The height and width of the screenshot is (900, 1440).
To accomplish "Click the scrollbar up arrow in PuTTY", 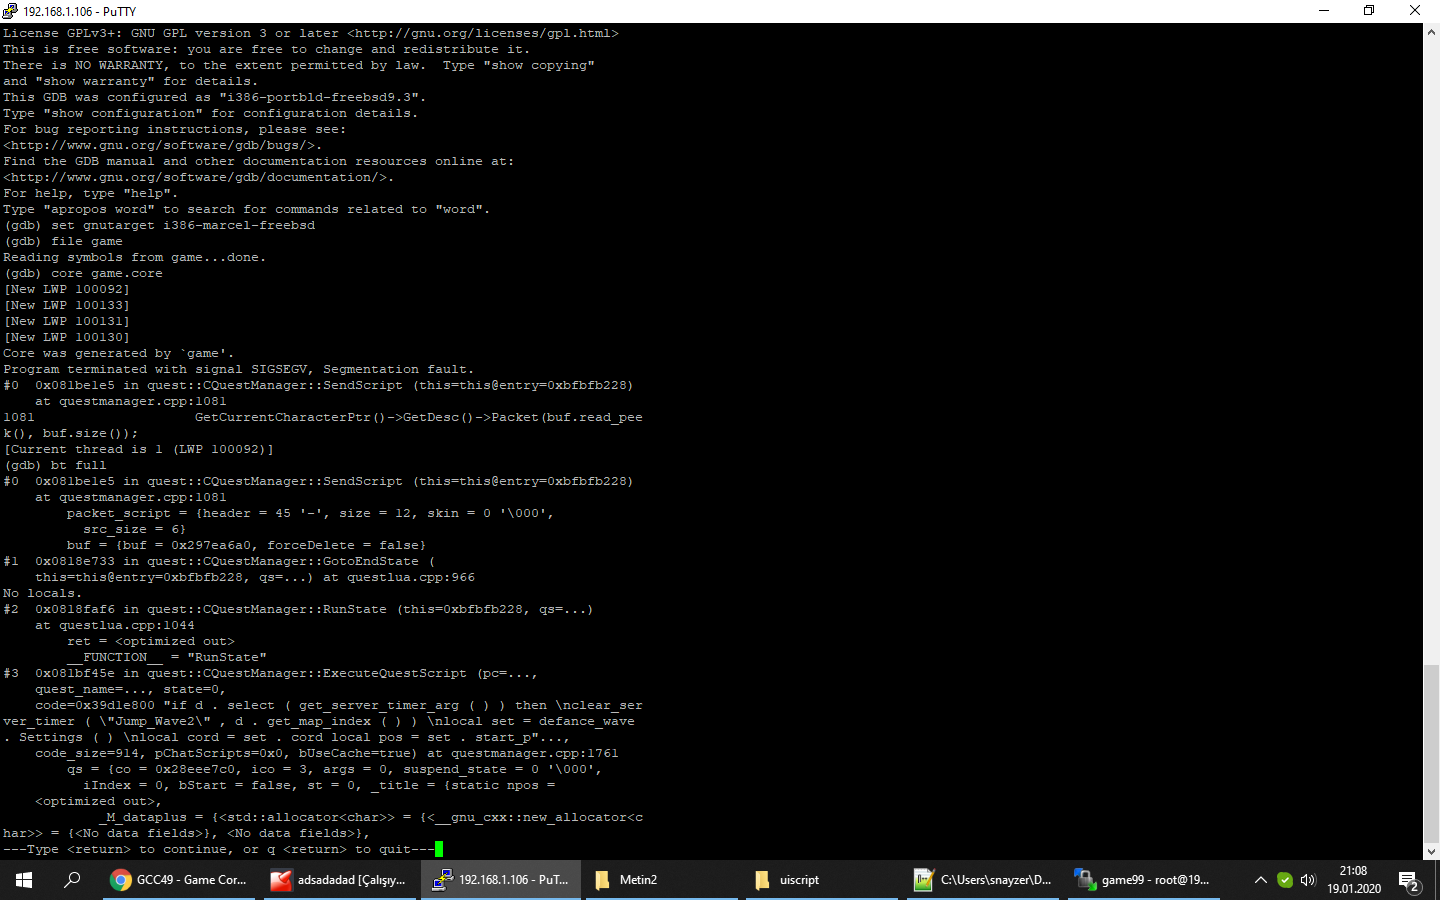I will 1431,32.
